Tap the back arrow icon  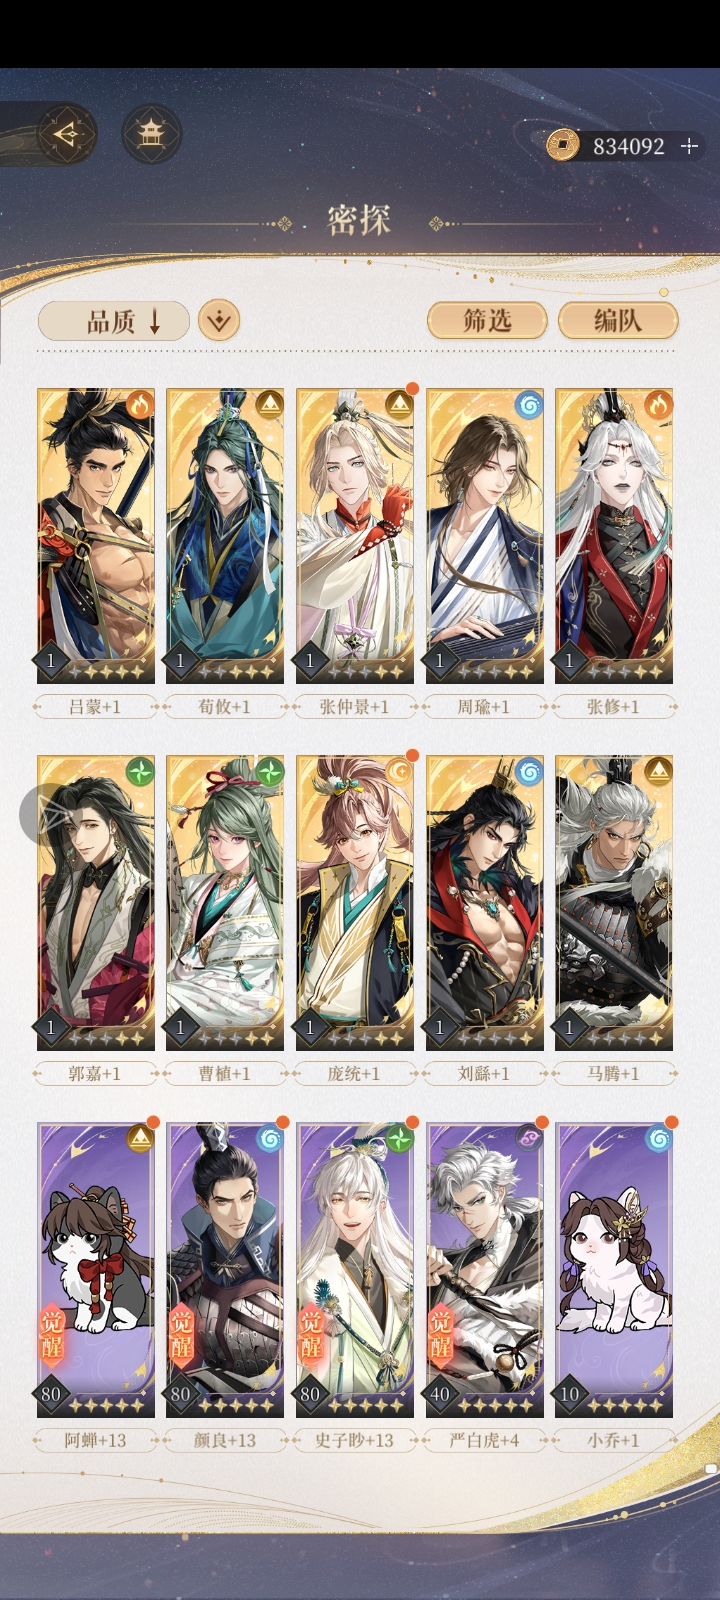point(67,134)
